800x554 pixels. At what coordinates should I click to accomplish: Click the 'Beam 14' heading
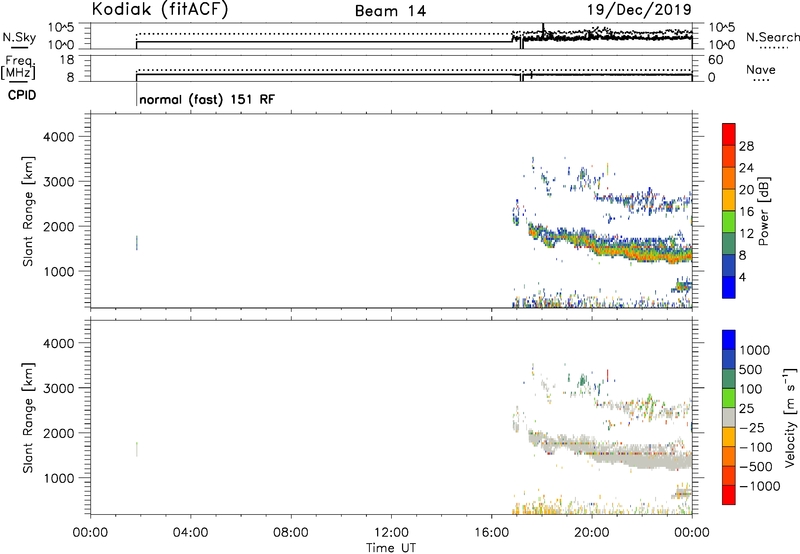(x=390, y=11)
